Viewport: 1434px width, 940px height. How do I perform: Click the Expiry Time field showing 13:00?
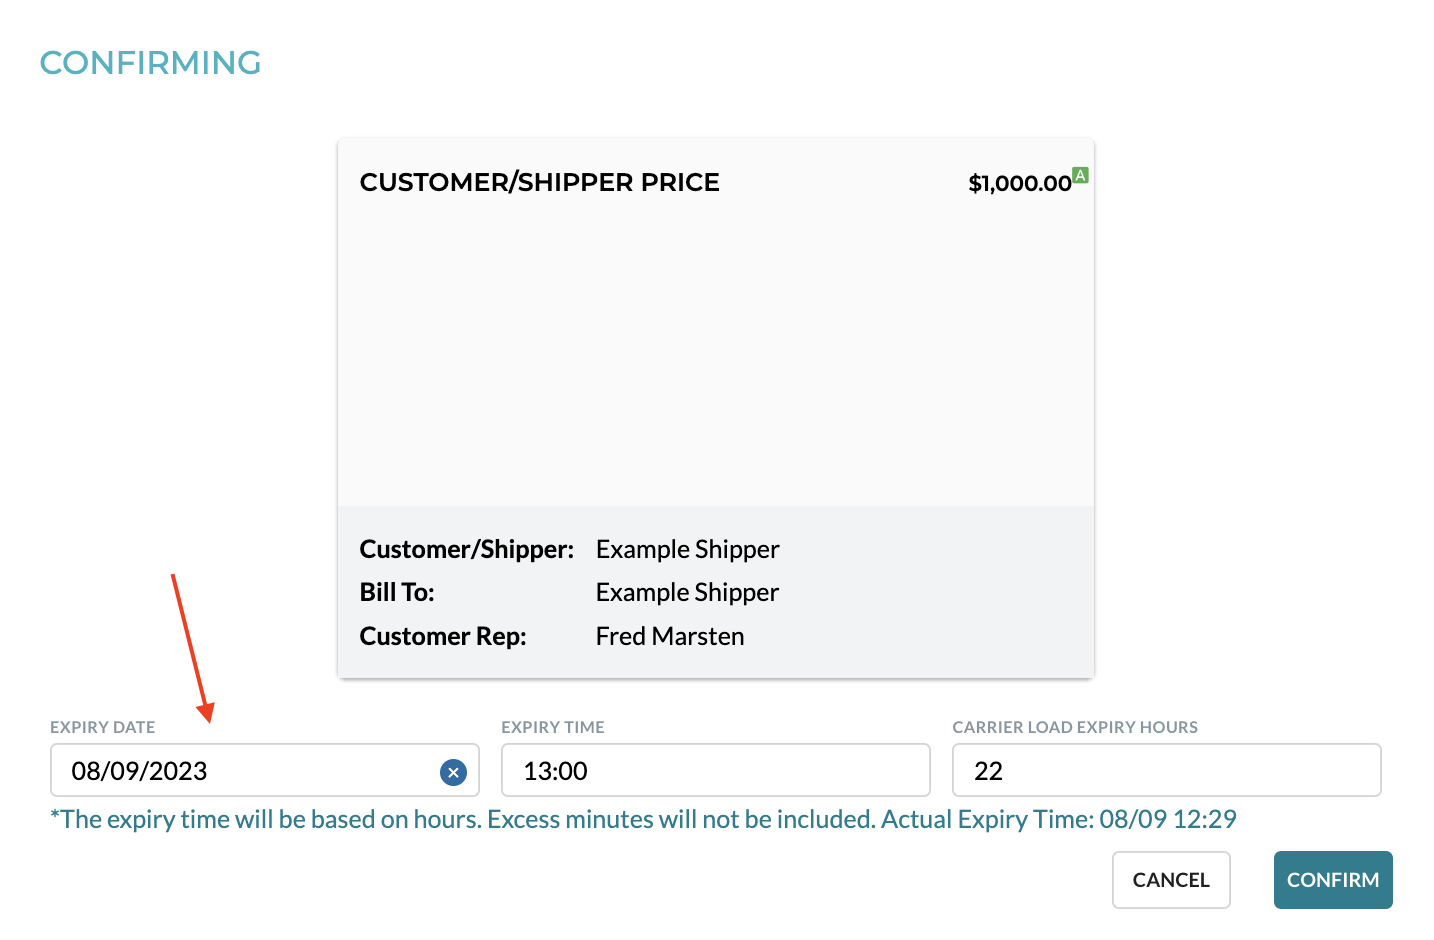coord(715,770)
